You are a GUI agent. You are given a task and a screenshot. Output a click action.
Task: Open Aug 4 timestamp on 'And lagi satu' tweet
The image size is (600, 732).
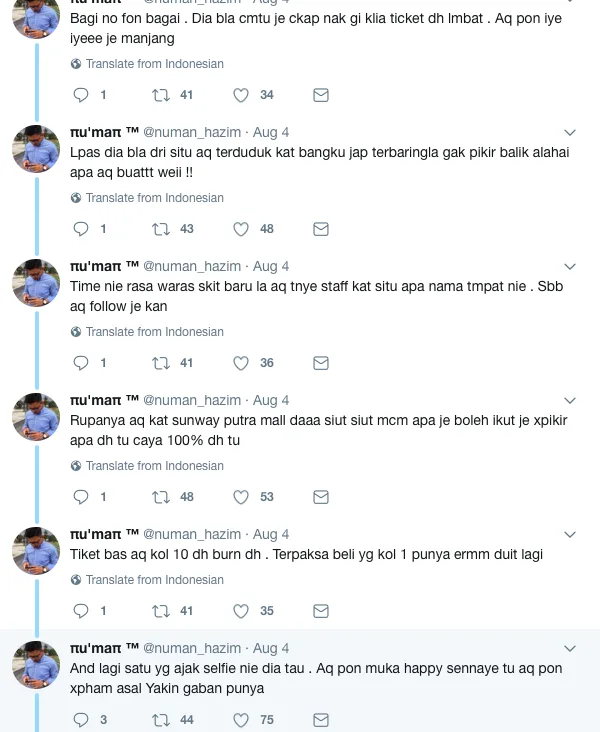(x=271, y=649)
